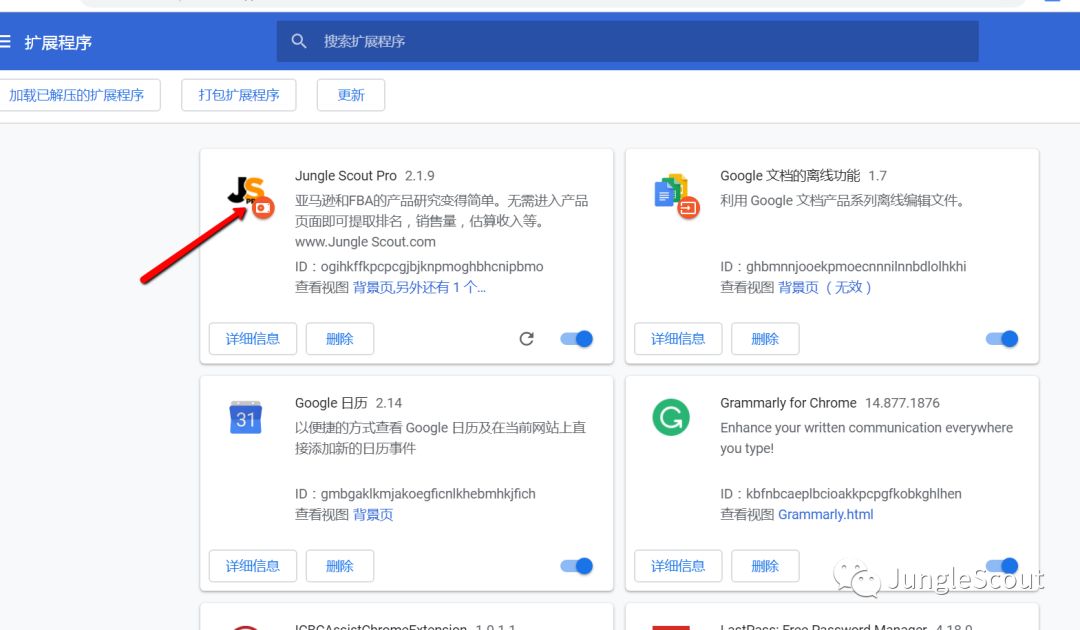Disable the Jungle Scout Pro toggle

point(577,339)
